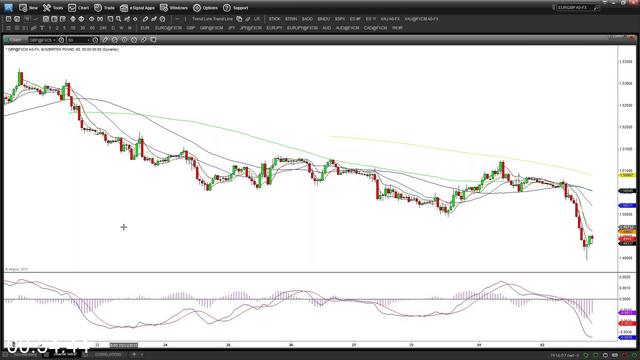This screenshot has width=640, height=360.
Task: Set chart interval to 5 minutes
Action: click(x=64, y=28)
